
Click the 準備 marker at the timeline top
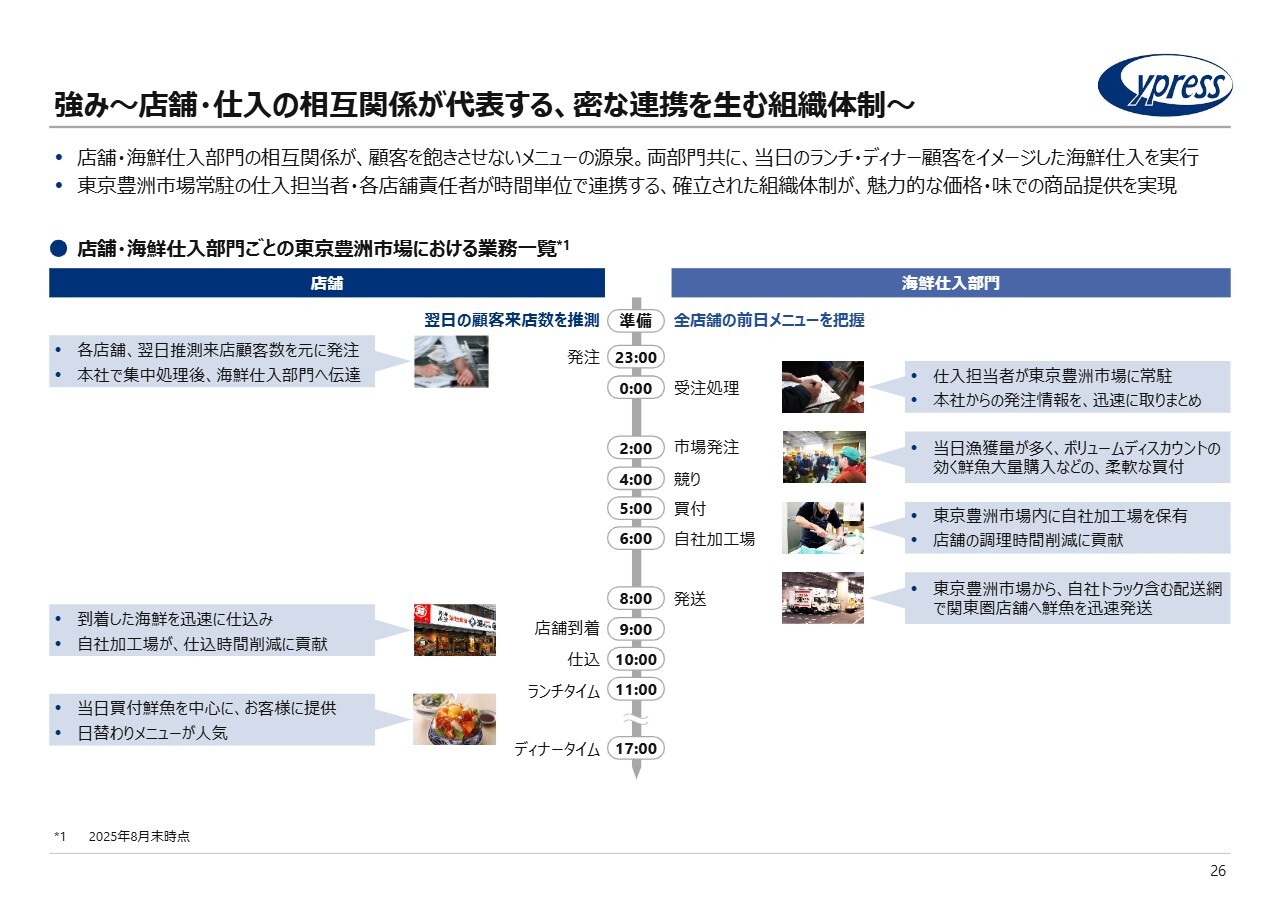tap(635, 321)
